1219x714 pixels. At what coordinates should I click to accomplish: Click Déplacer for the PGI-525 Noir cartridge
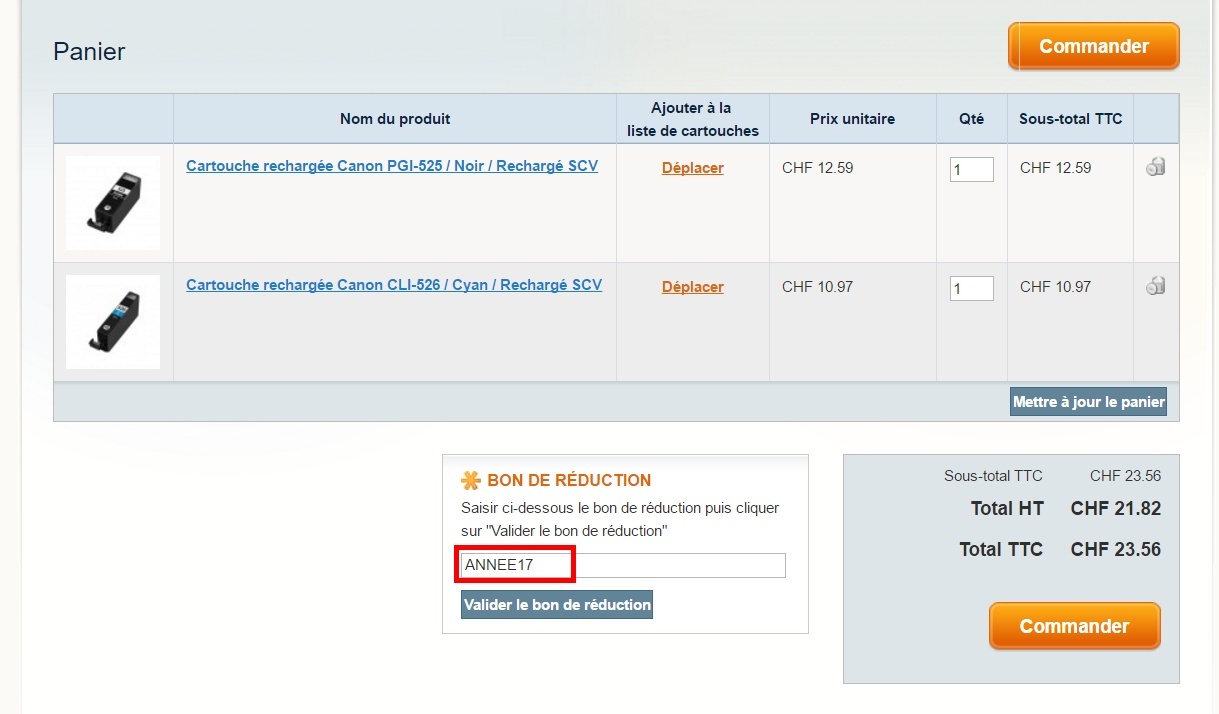pos(692,168)
